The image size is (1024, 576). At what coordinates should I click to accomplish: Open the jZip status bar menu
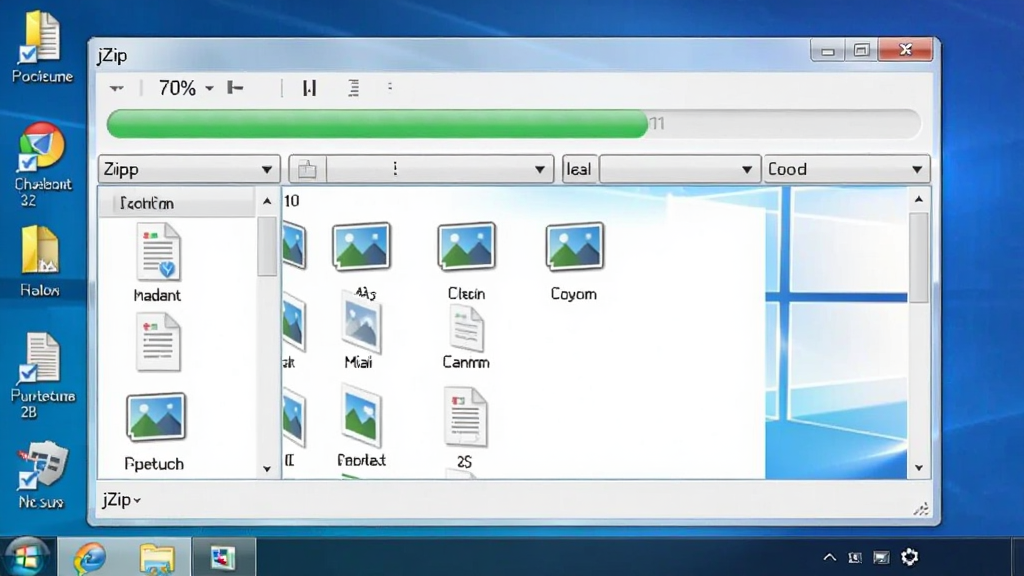coord(121,500)
